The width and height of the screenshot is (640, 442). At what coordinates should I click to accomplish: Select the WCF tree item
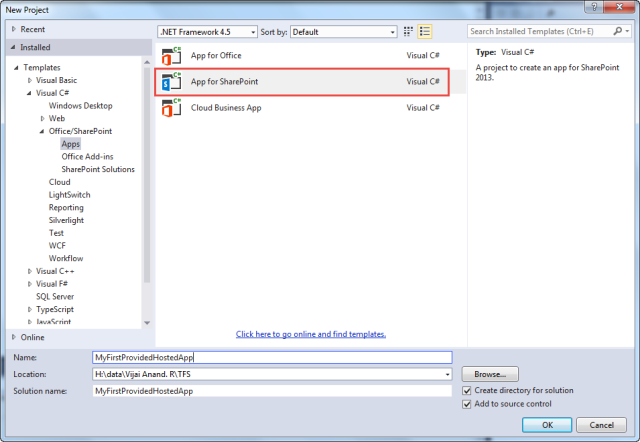tap(57, 245)
